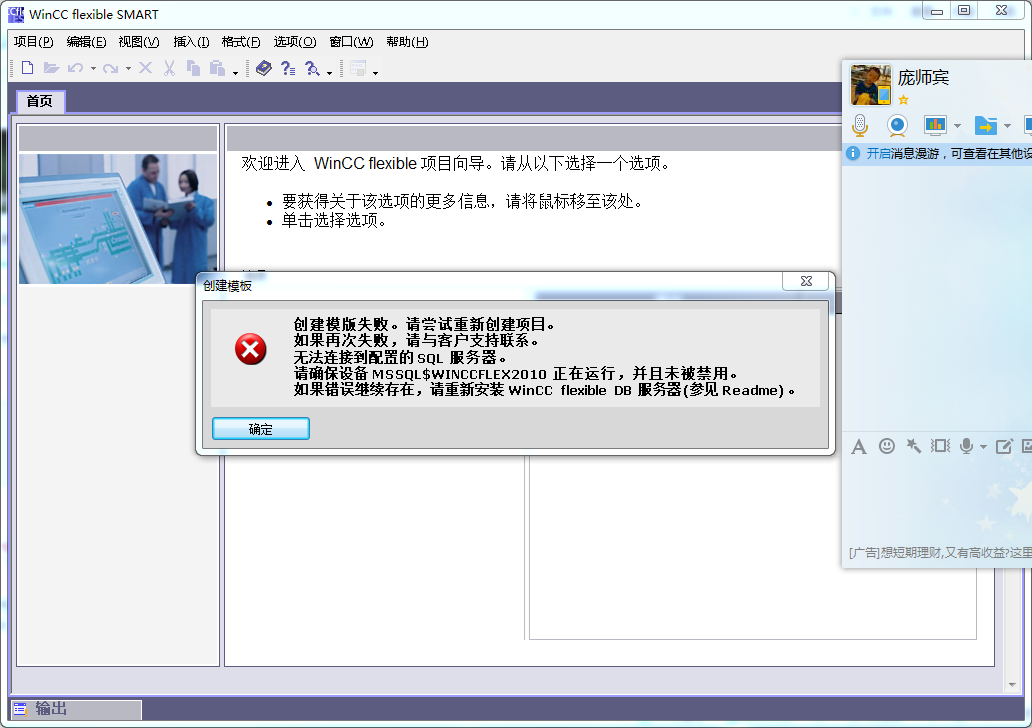This screenshot has width=1032, height=728.
Task: Click the New project icon in toolbar
Action: (28, 68)
